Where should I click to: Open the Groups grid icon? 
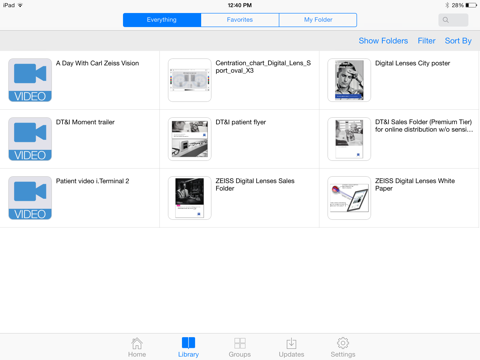click(x=240, y=343)
